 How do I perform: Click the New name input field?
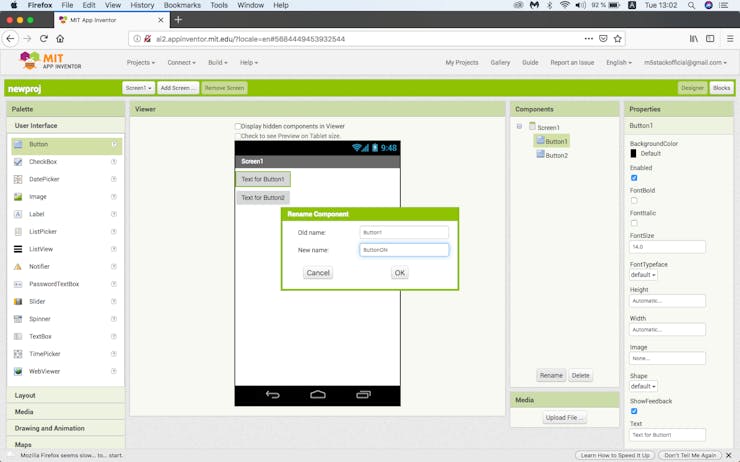tap(404, 250)
